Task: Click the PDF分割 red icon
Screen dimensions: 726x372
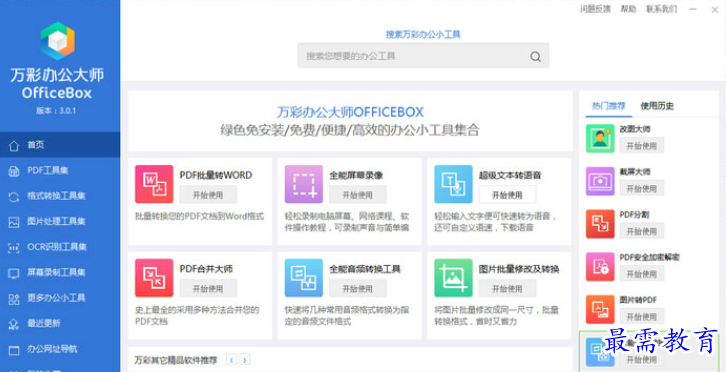Action: (600, 224)
